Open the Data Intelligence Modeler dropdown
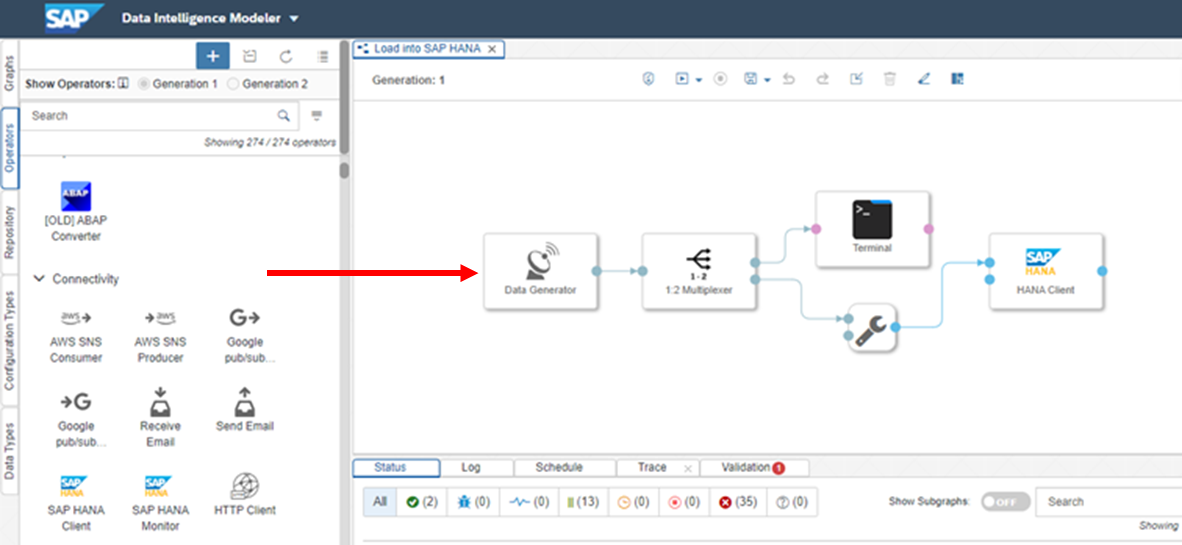The width and height of the screenshot is (1182, 545). click(x=293, y=18)
